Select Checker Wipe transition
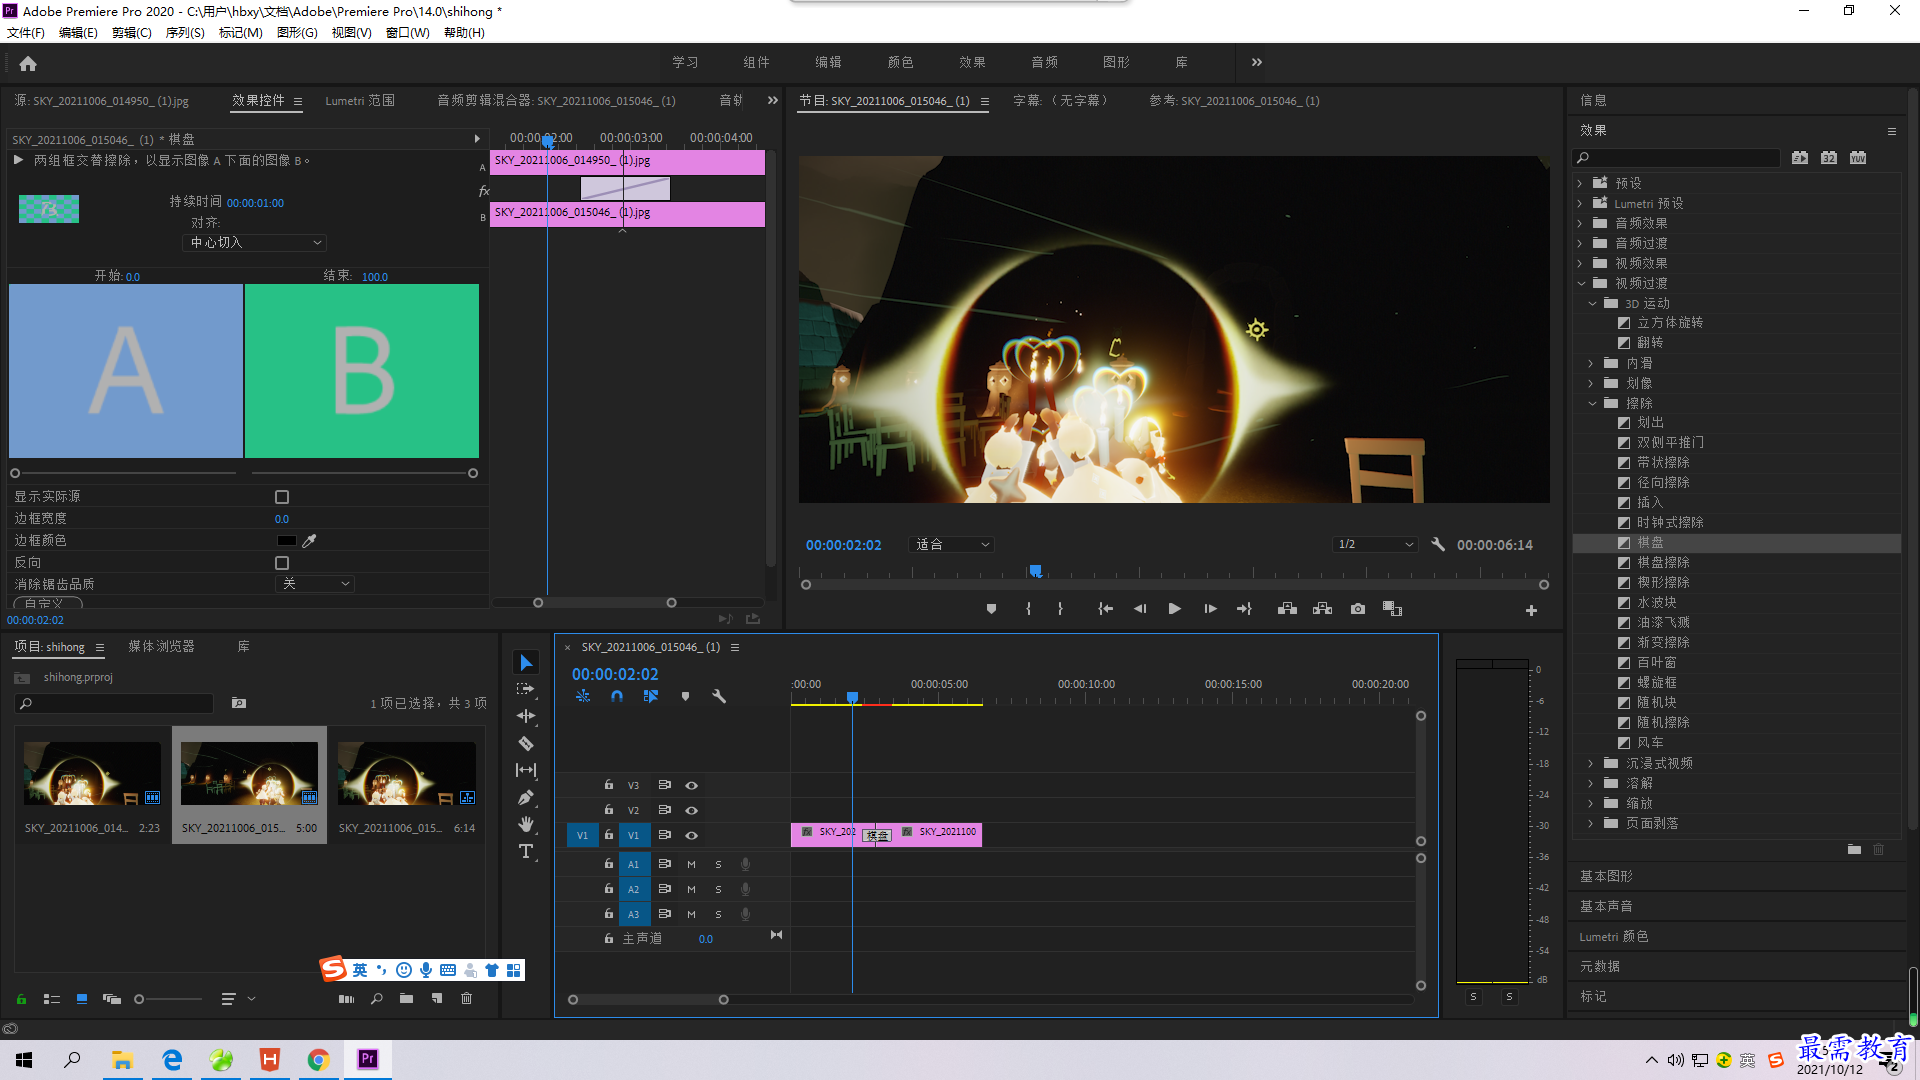Screen dimensions: 1920x1080 click(1663, 563)
